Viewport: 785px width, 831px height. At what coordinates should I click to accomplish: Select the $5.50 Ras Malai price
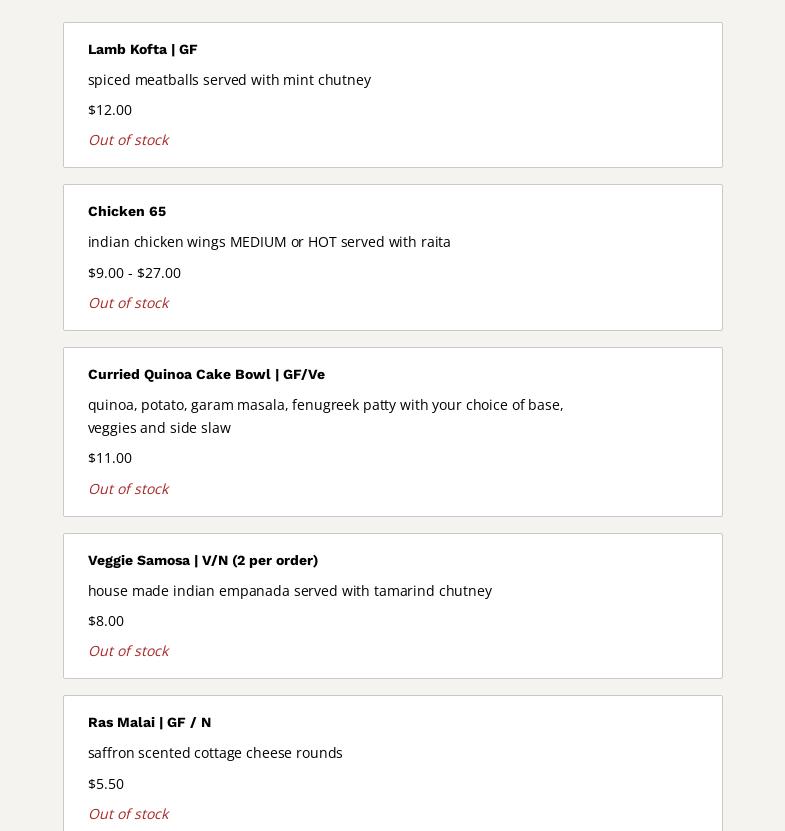[x=106, y=783]
